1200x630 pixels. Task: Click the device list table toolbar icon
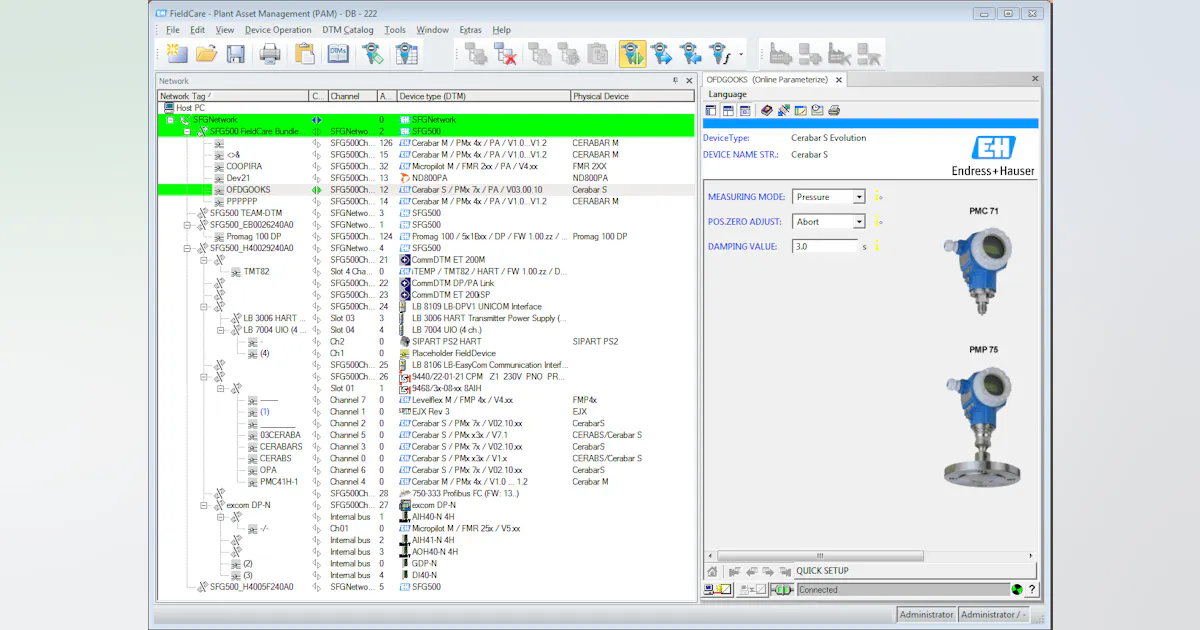(x=406, y=54)
